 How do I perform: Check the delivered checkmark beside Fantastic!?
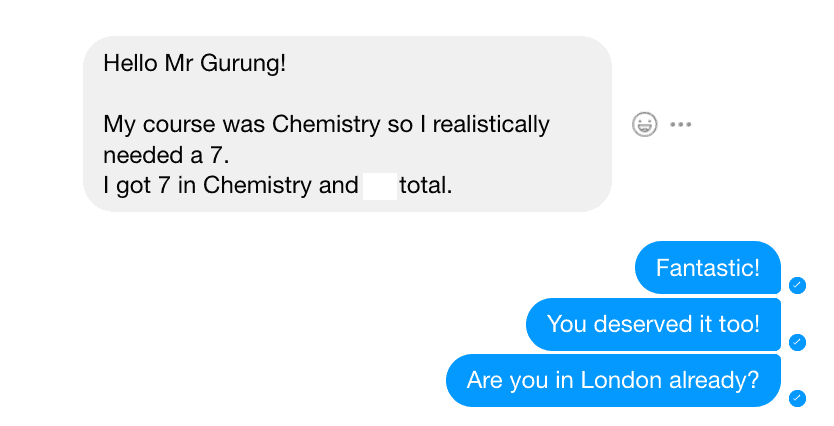click(797, 285)
